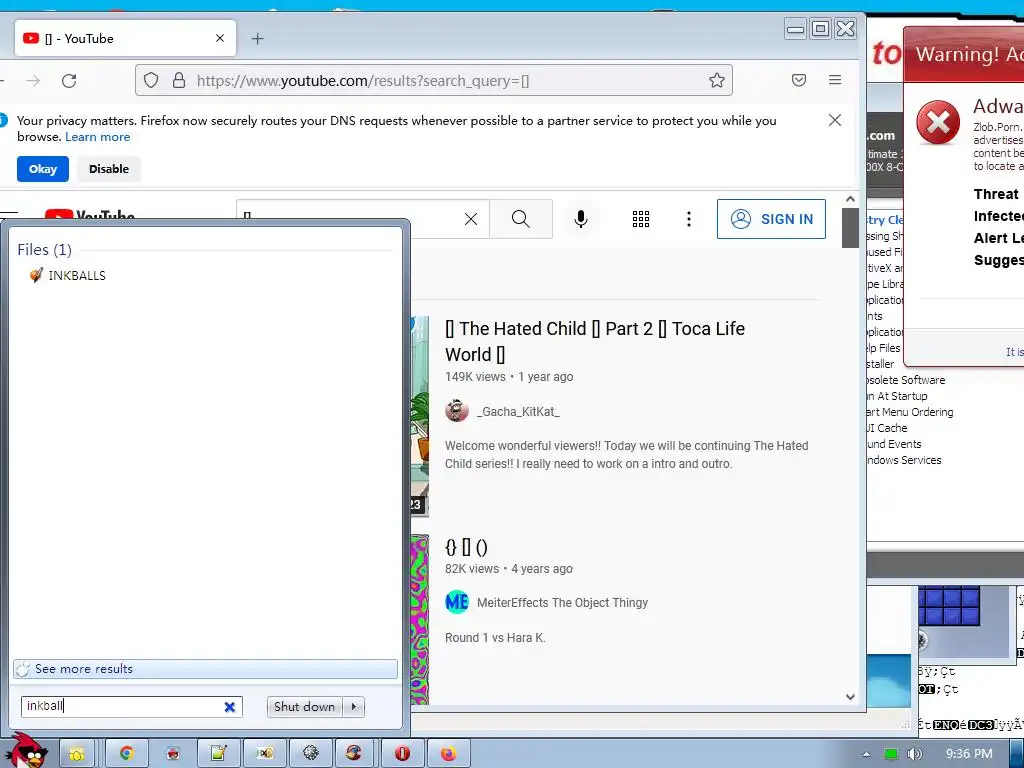Open Opera from the taskbar
The height and width of the screenshot is (768, 1024).
pos(402,754)
